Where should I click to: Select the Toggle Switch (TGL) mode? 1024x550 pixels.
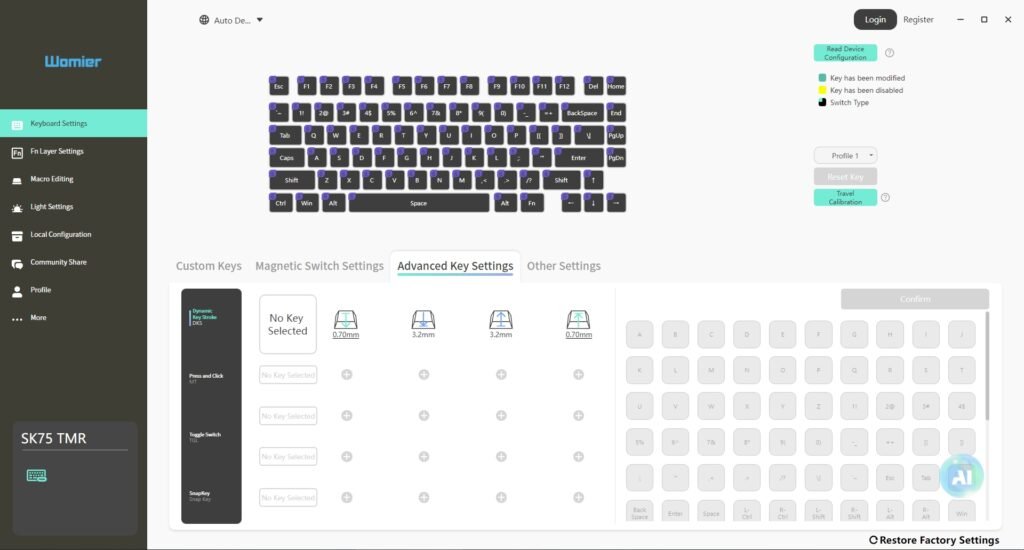tap(205, 436)
